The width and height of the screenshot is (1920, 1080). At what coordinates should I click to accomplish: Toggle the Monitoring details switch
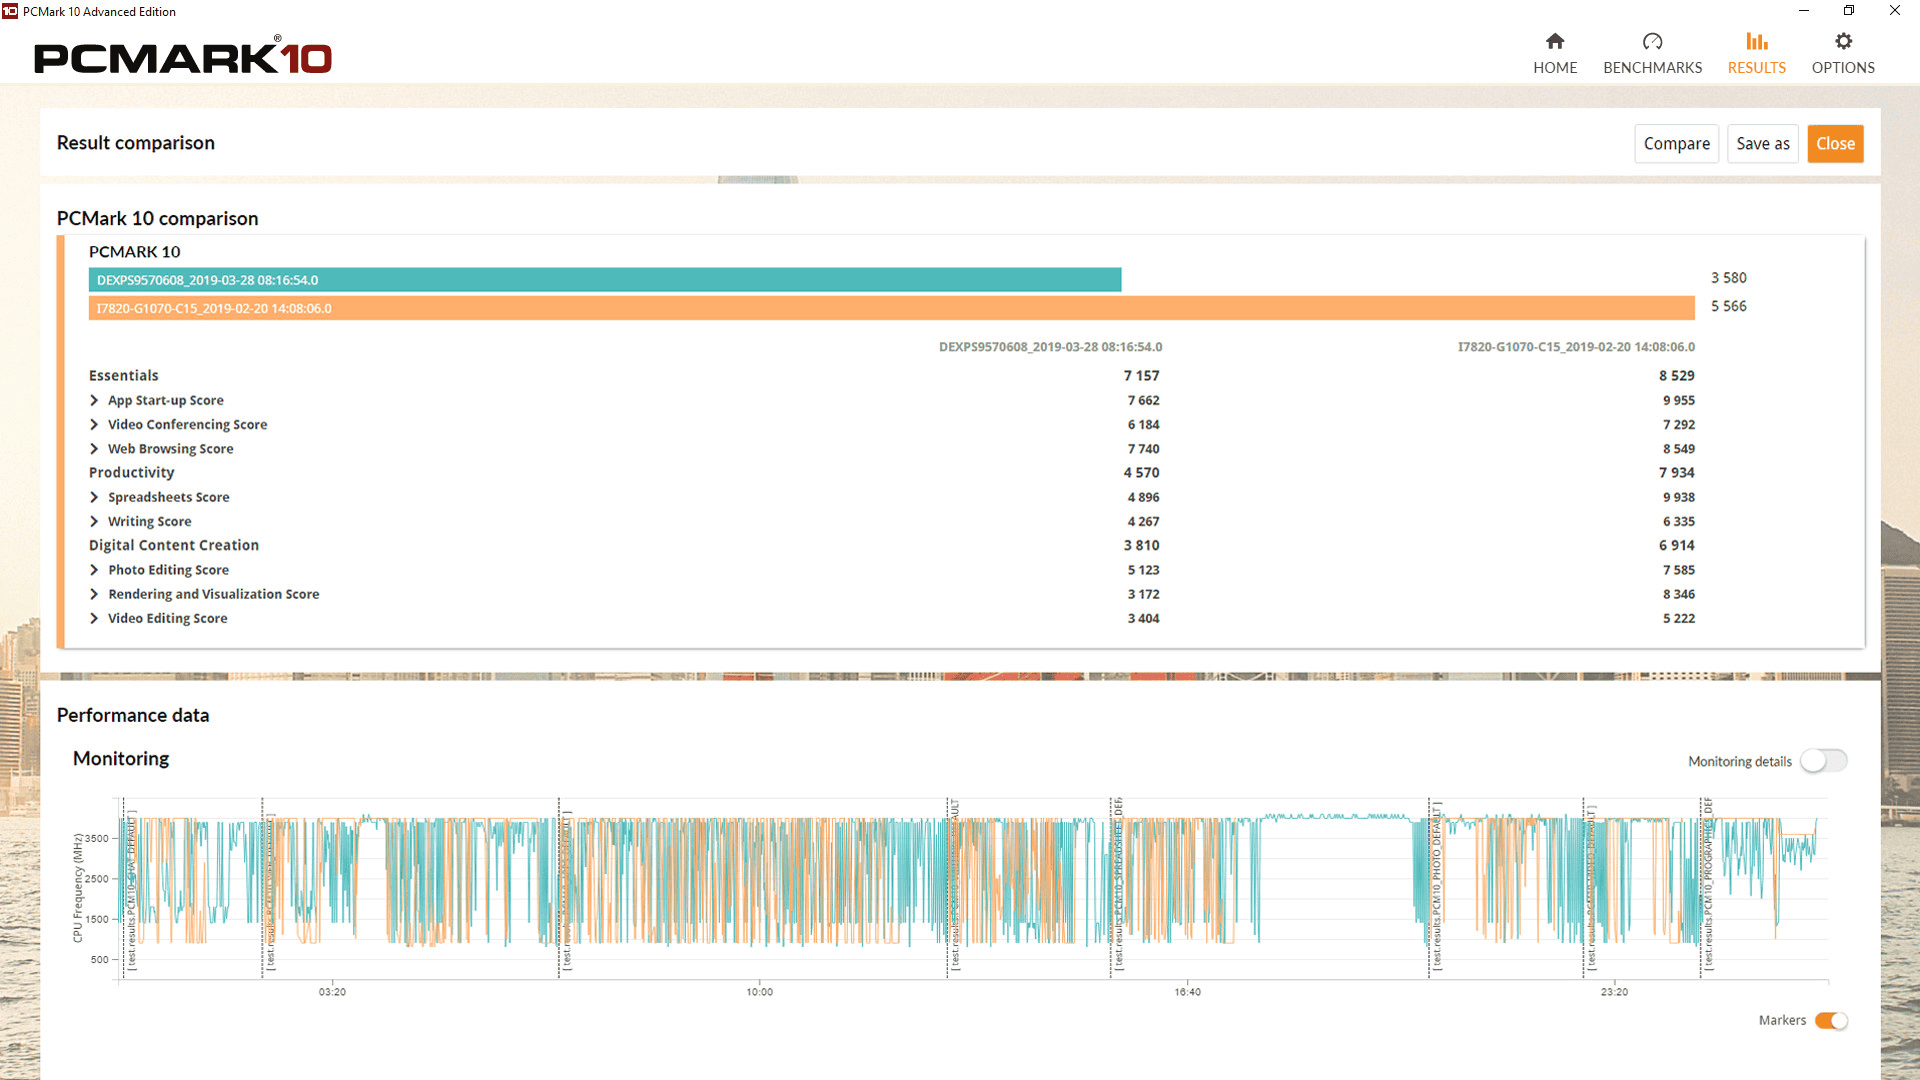pos(1826,761)
